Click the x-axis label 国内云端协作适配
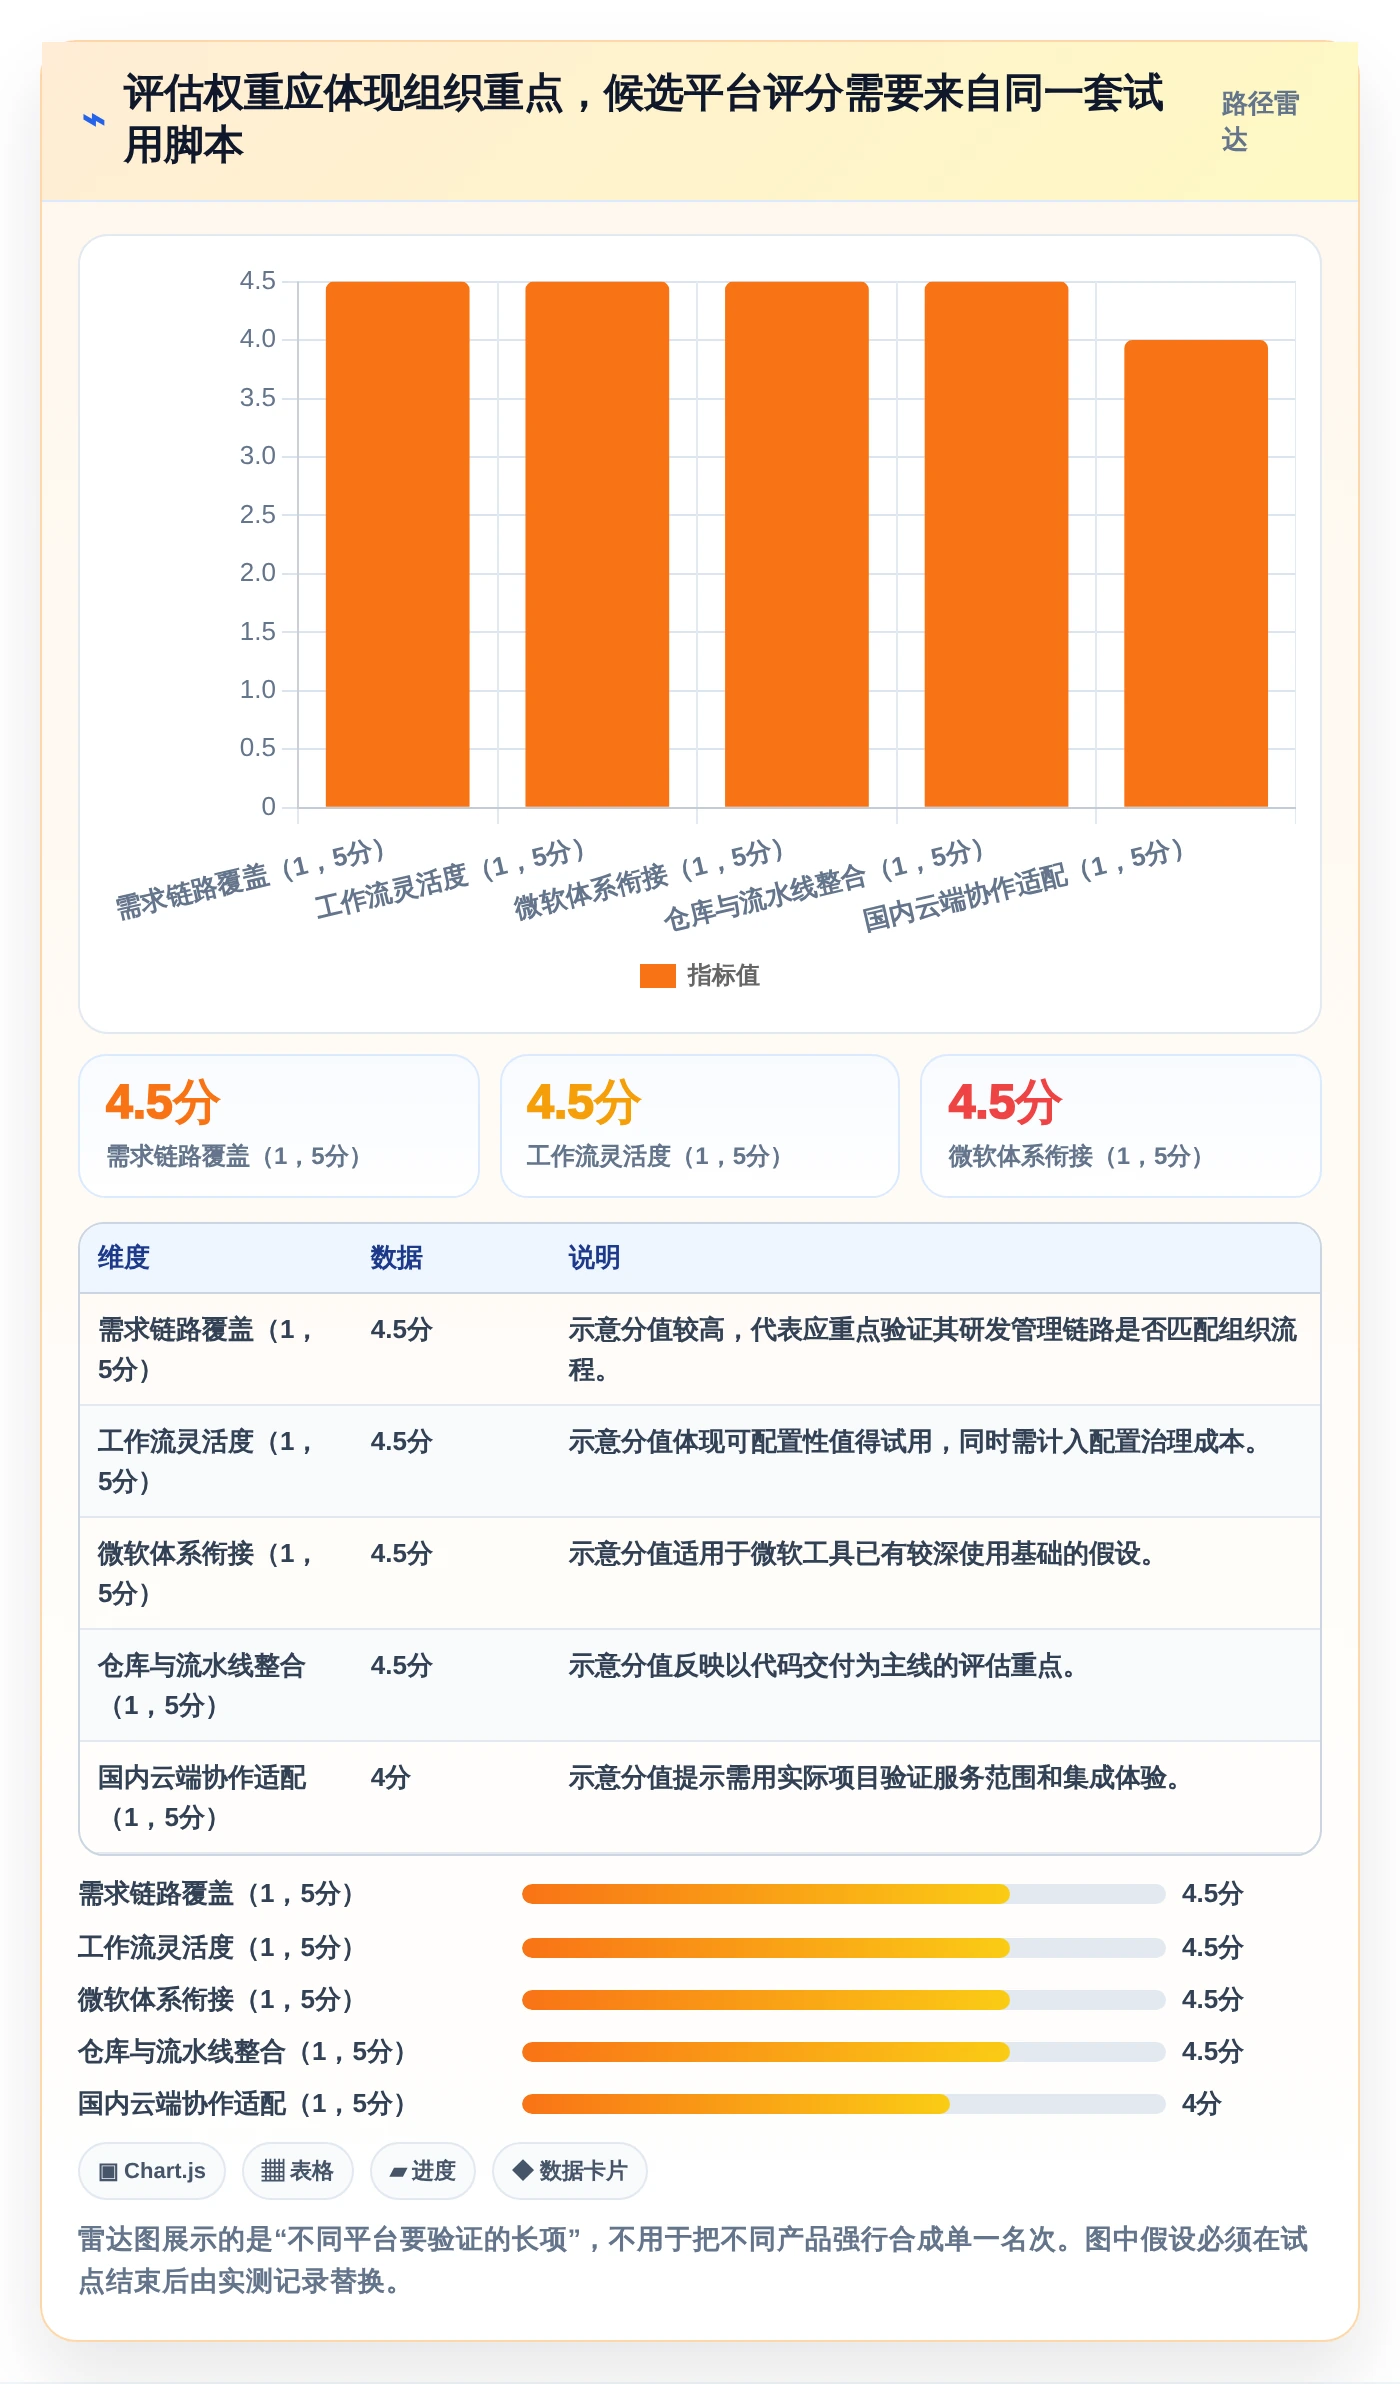This screenshot has width=1400, height=2384. 1023,886
